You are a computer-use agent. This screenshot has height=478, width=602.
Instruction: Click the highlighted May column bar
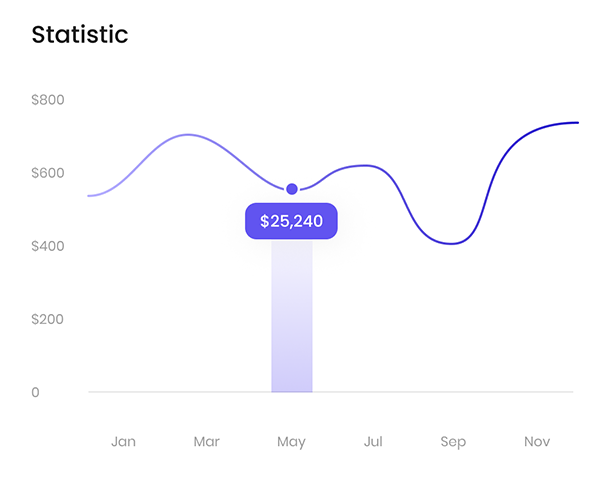(292, 316)
